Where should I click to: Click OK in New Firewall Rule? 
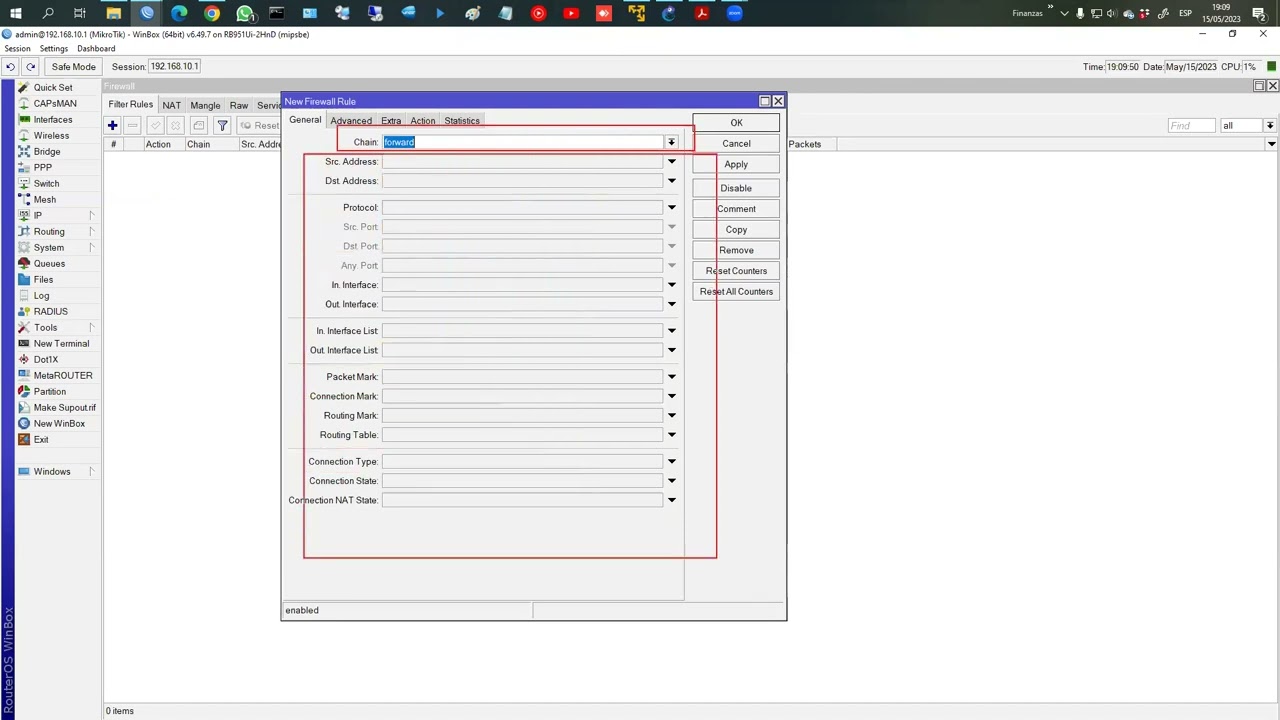(736, 123)
